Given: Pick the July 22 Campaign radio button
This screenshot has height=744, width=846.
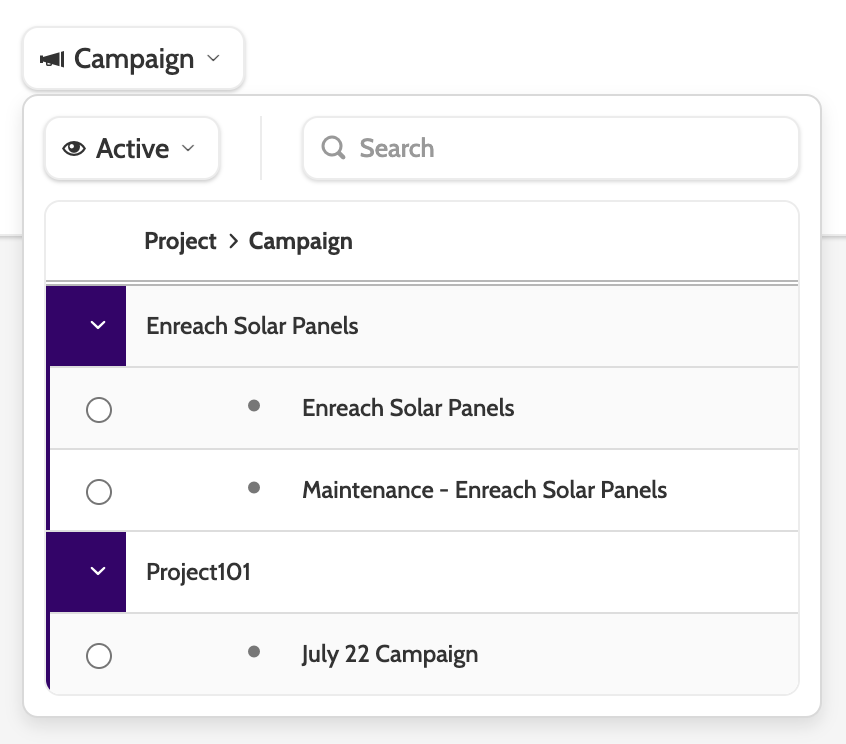Looking at the screenshot, I should pos(99,656).
